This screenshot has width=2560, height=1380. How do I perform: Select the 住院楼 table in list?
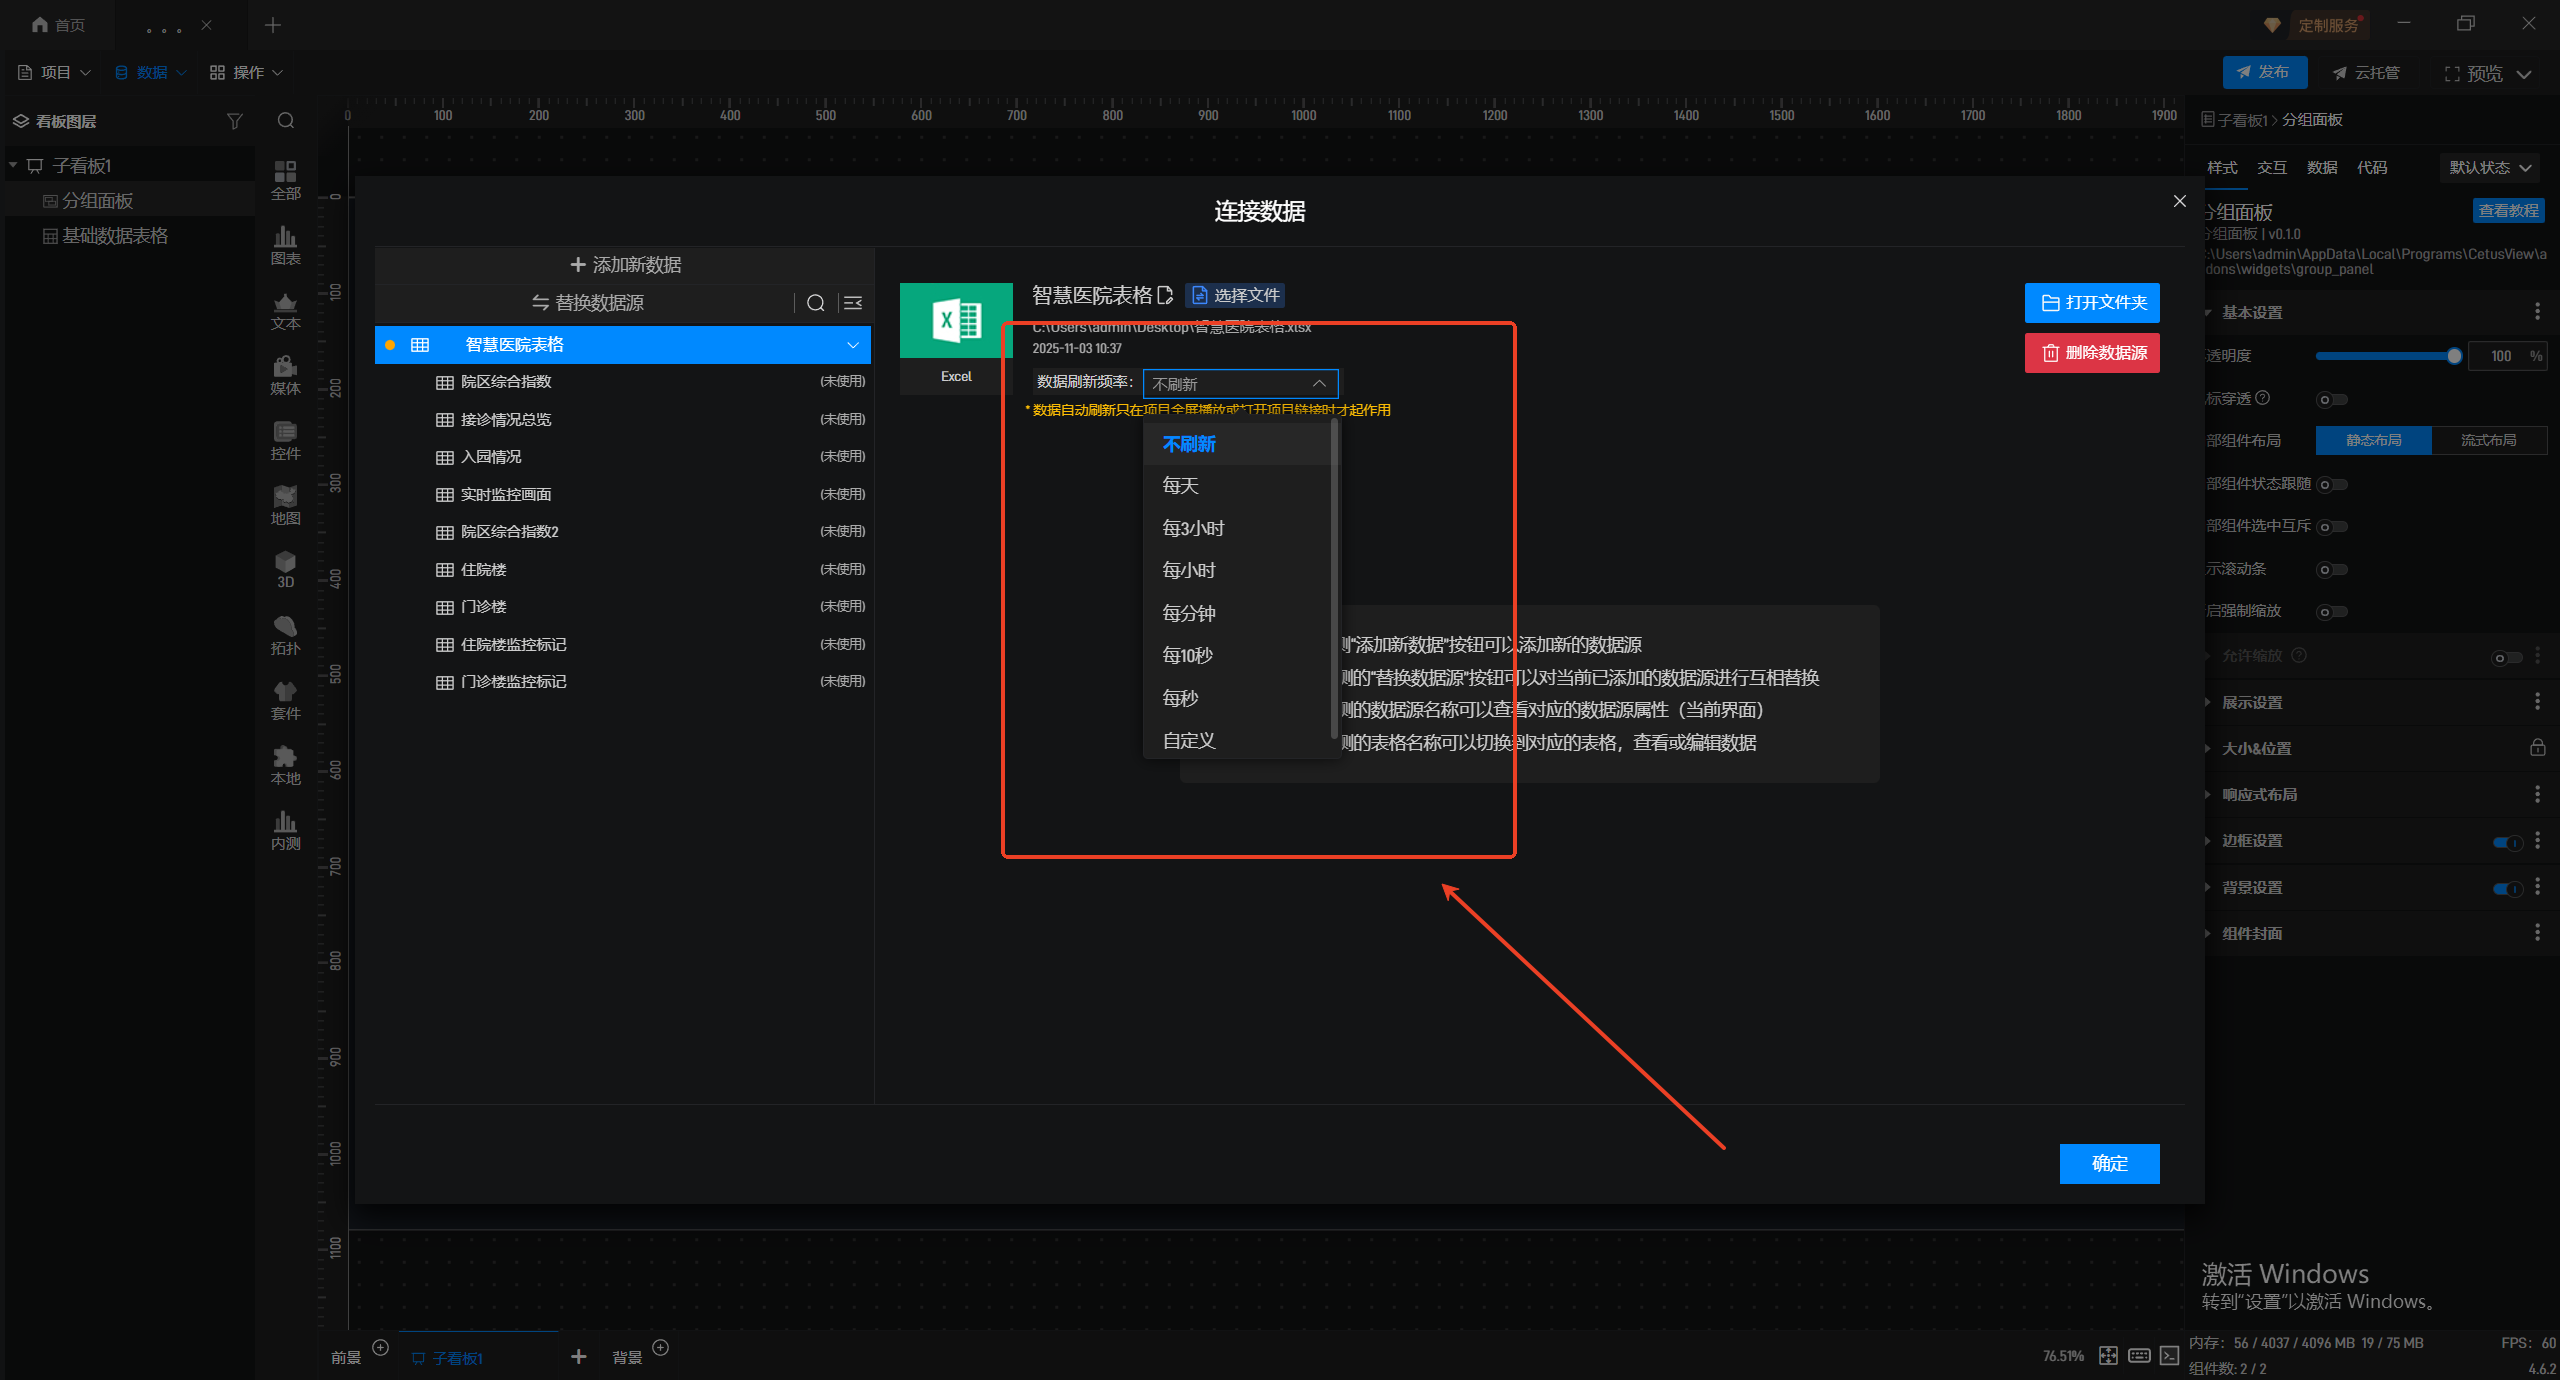coord(484,569)
